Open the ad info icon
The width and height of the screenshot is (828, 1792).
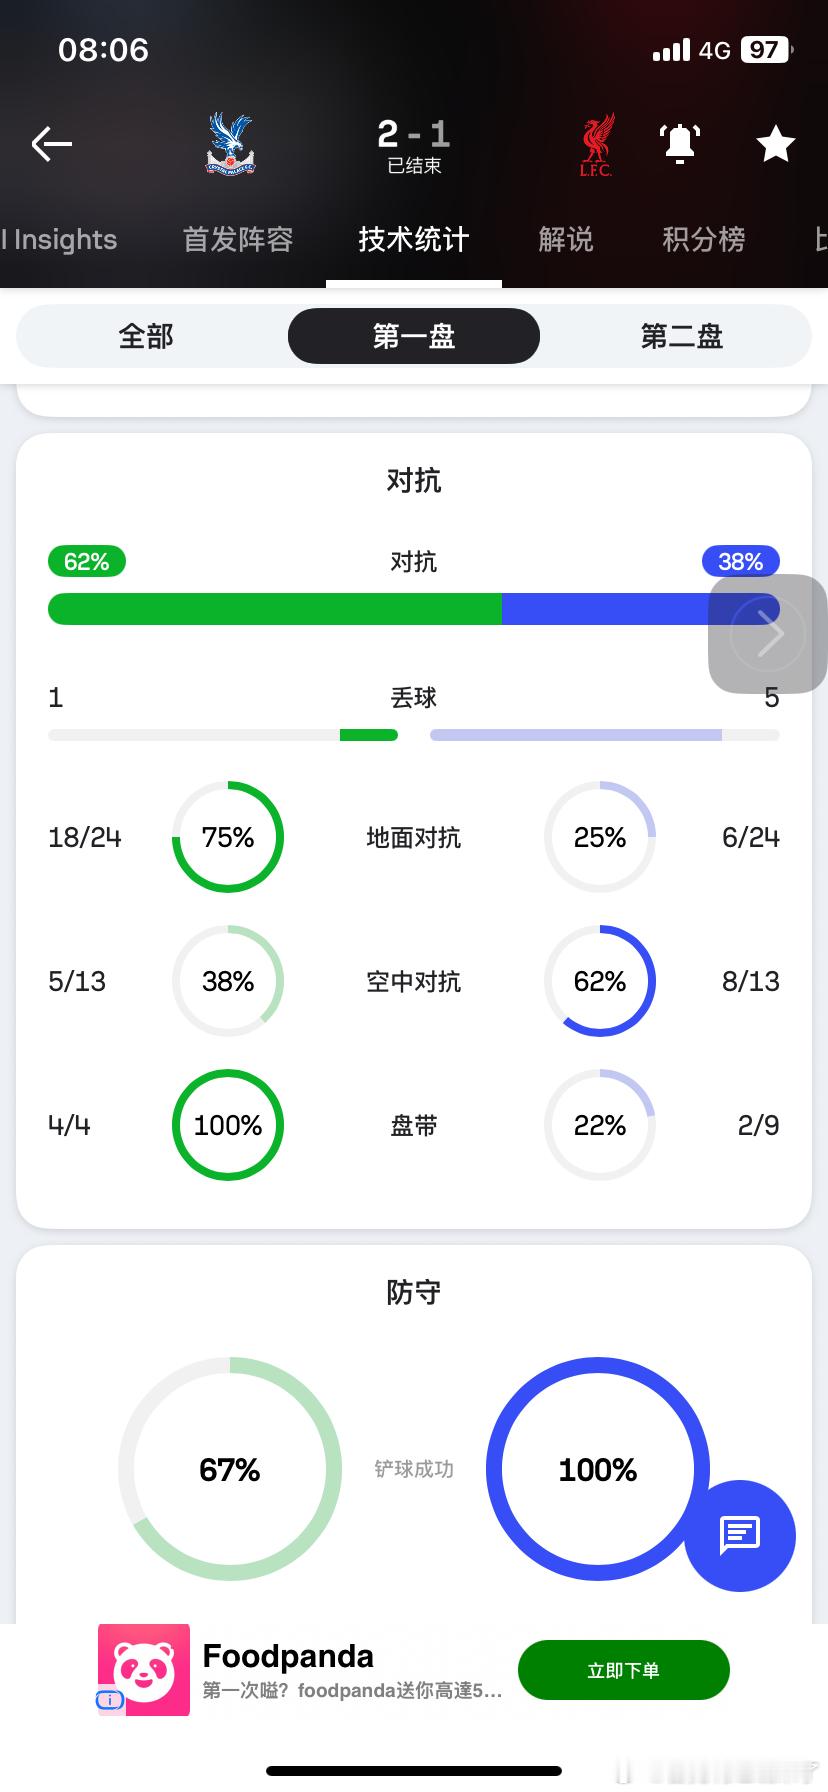pyautogui.click(x=110, y=1700)
